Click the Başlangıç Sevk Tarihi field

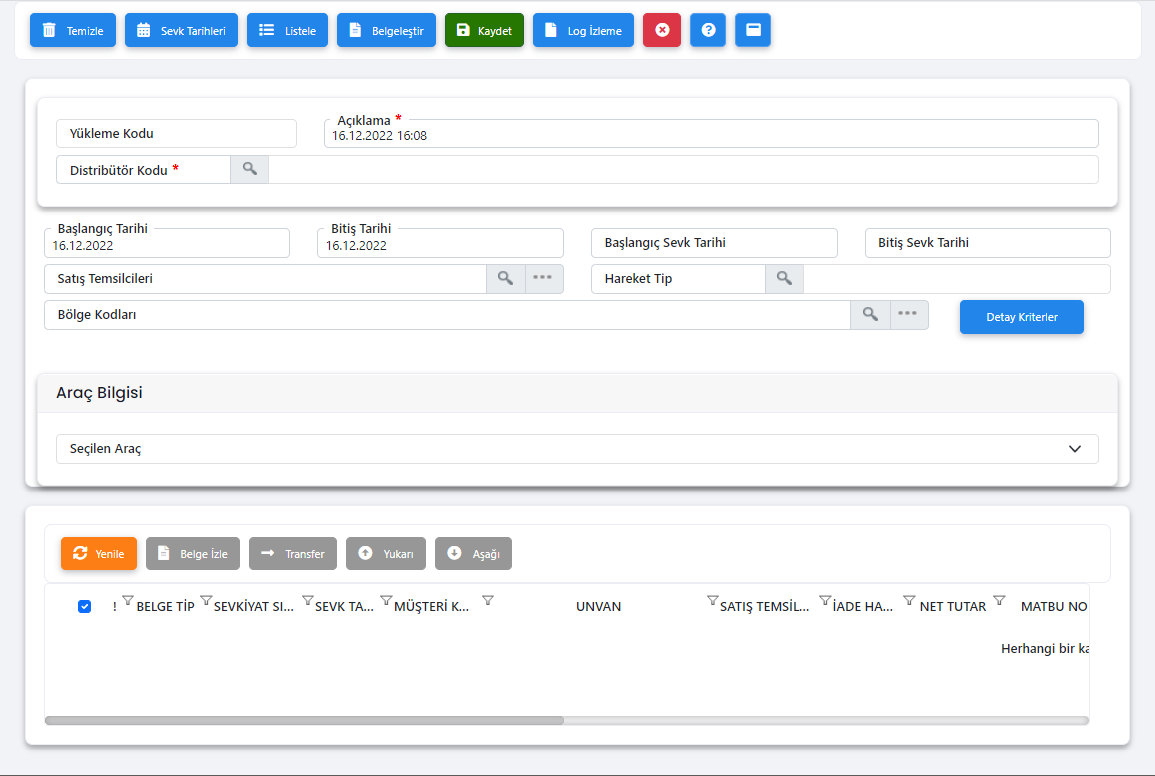pyautogui.click(x=714, y=243)
